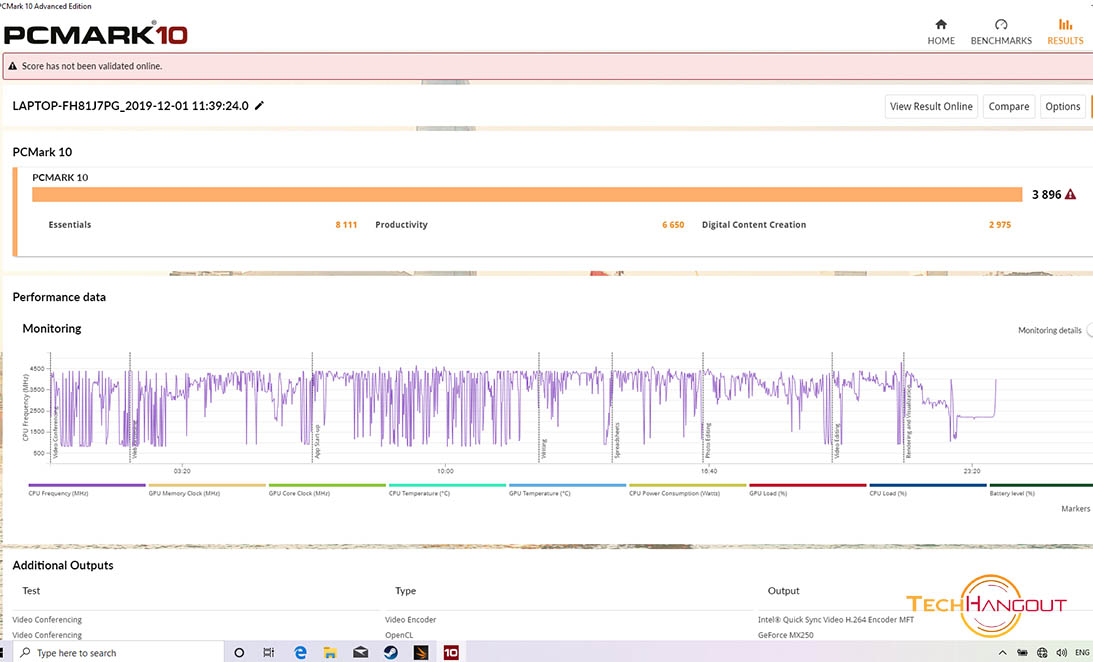Select the GPU Memory Clock (MHz) legend swatch
The image size is (1093, 662).
coord(207,485)
